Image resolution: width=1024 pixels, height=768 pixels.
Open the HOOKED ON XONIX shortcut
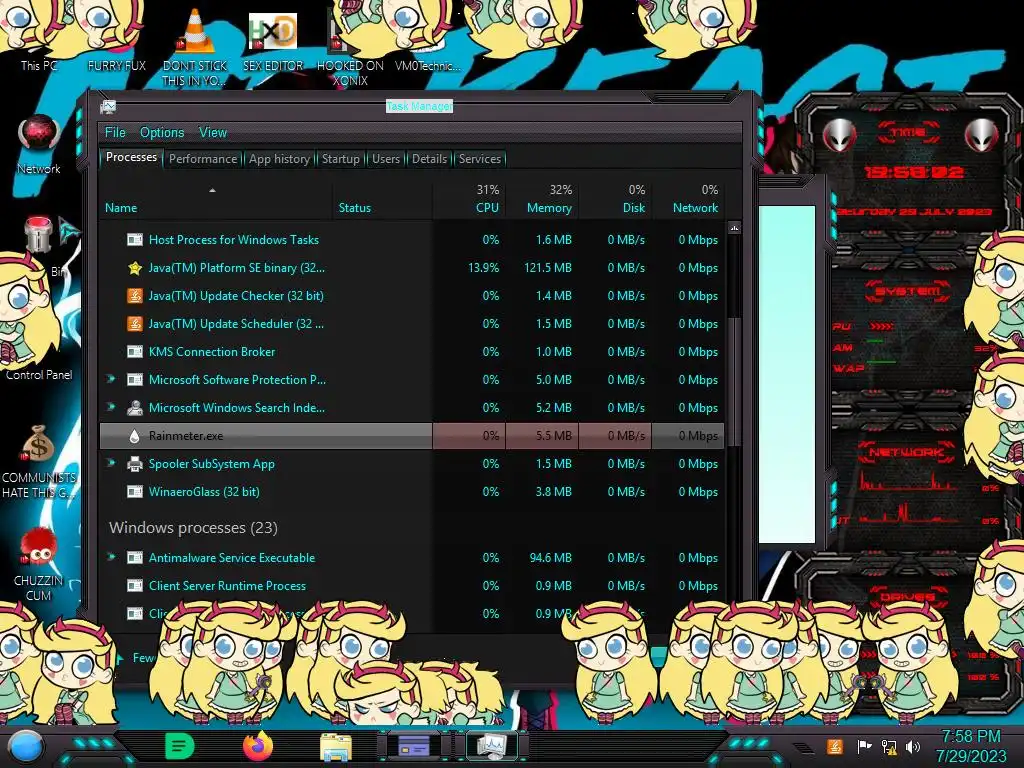click(350, 49)
